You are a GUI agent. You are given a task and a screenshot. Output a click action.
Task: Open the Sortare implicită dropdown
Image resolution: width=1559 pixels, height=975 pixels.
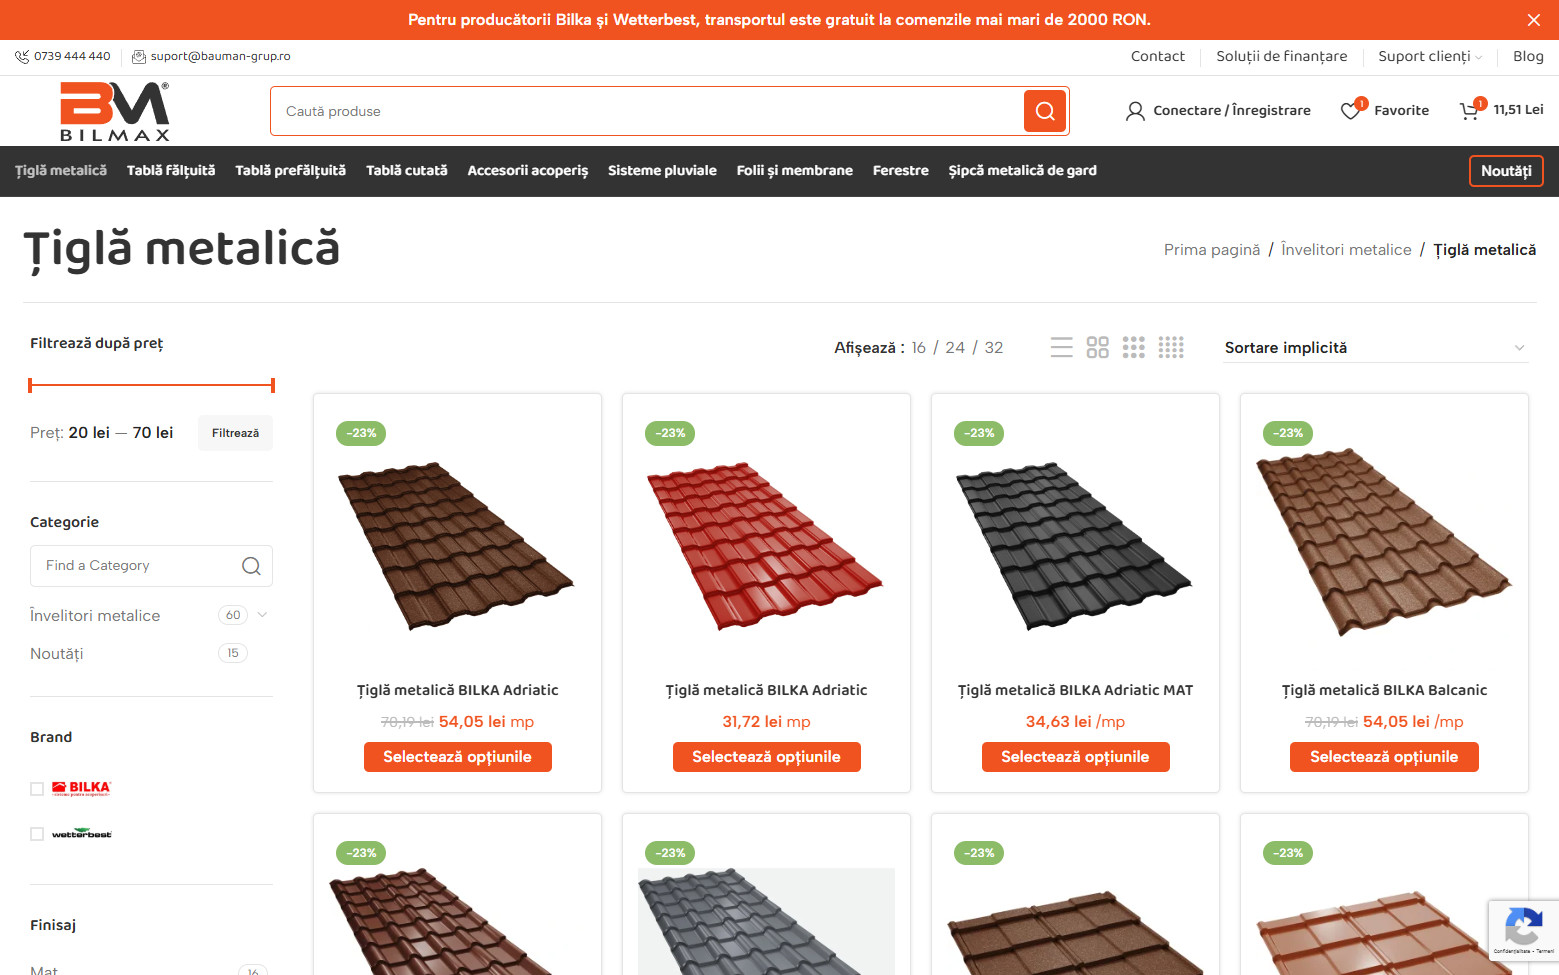tap(1376, 348)
